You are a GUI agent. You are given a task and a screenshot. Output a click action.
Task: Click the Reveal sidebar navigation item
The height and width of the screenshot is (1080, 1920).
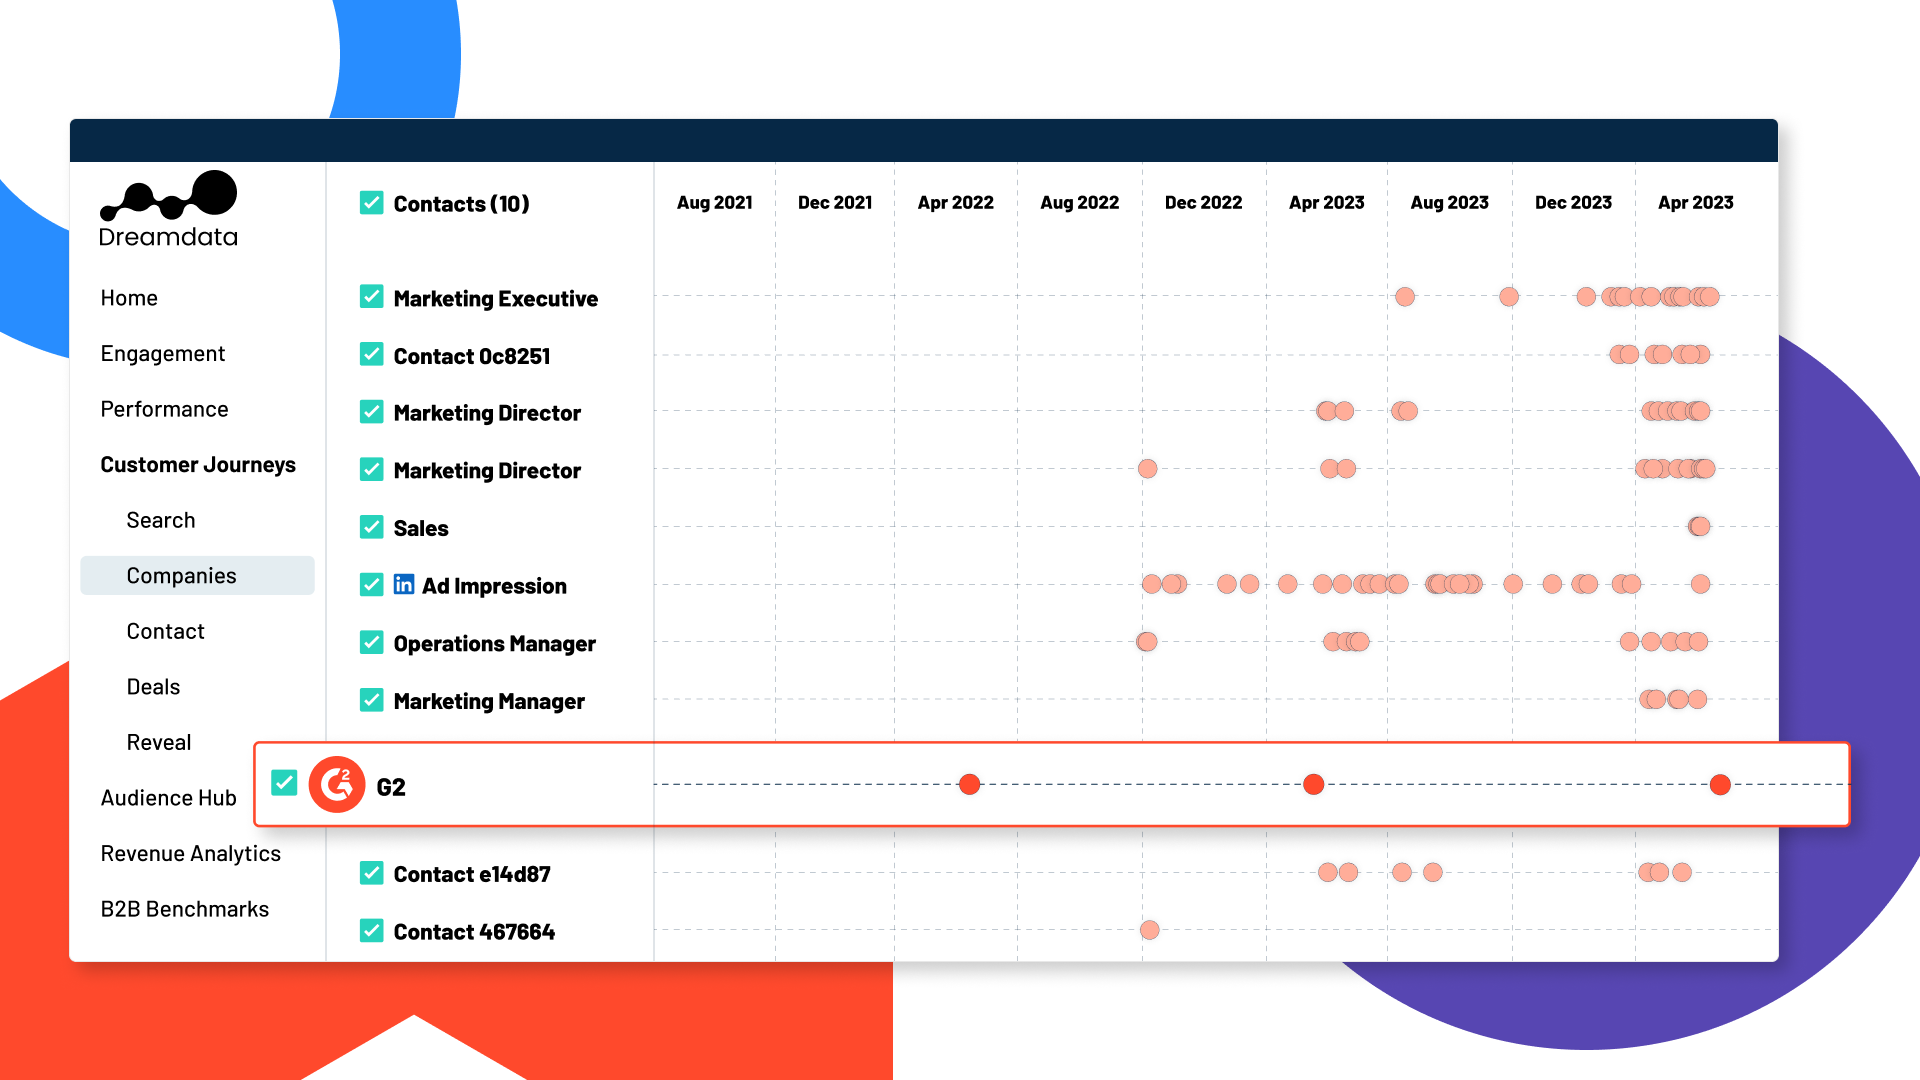[x=157, y=741]
